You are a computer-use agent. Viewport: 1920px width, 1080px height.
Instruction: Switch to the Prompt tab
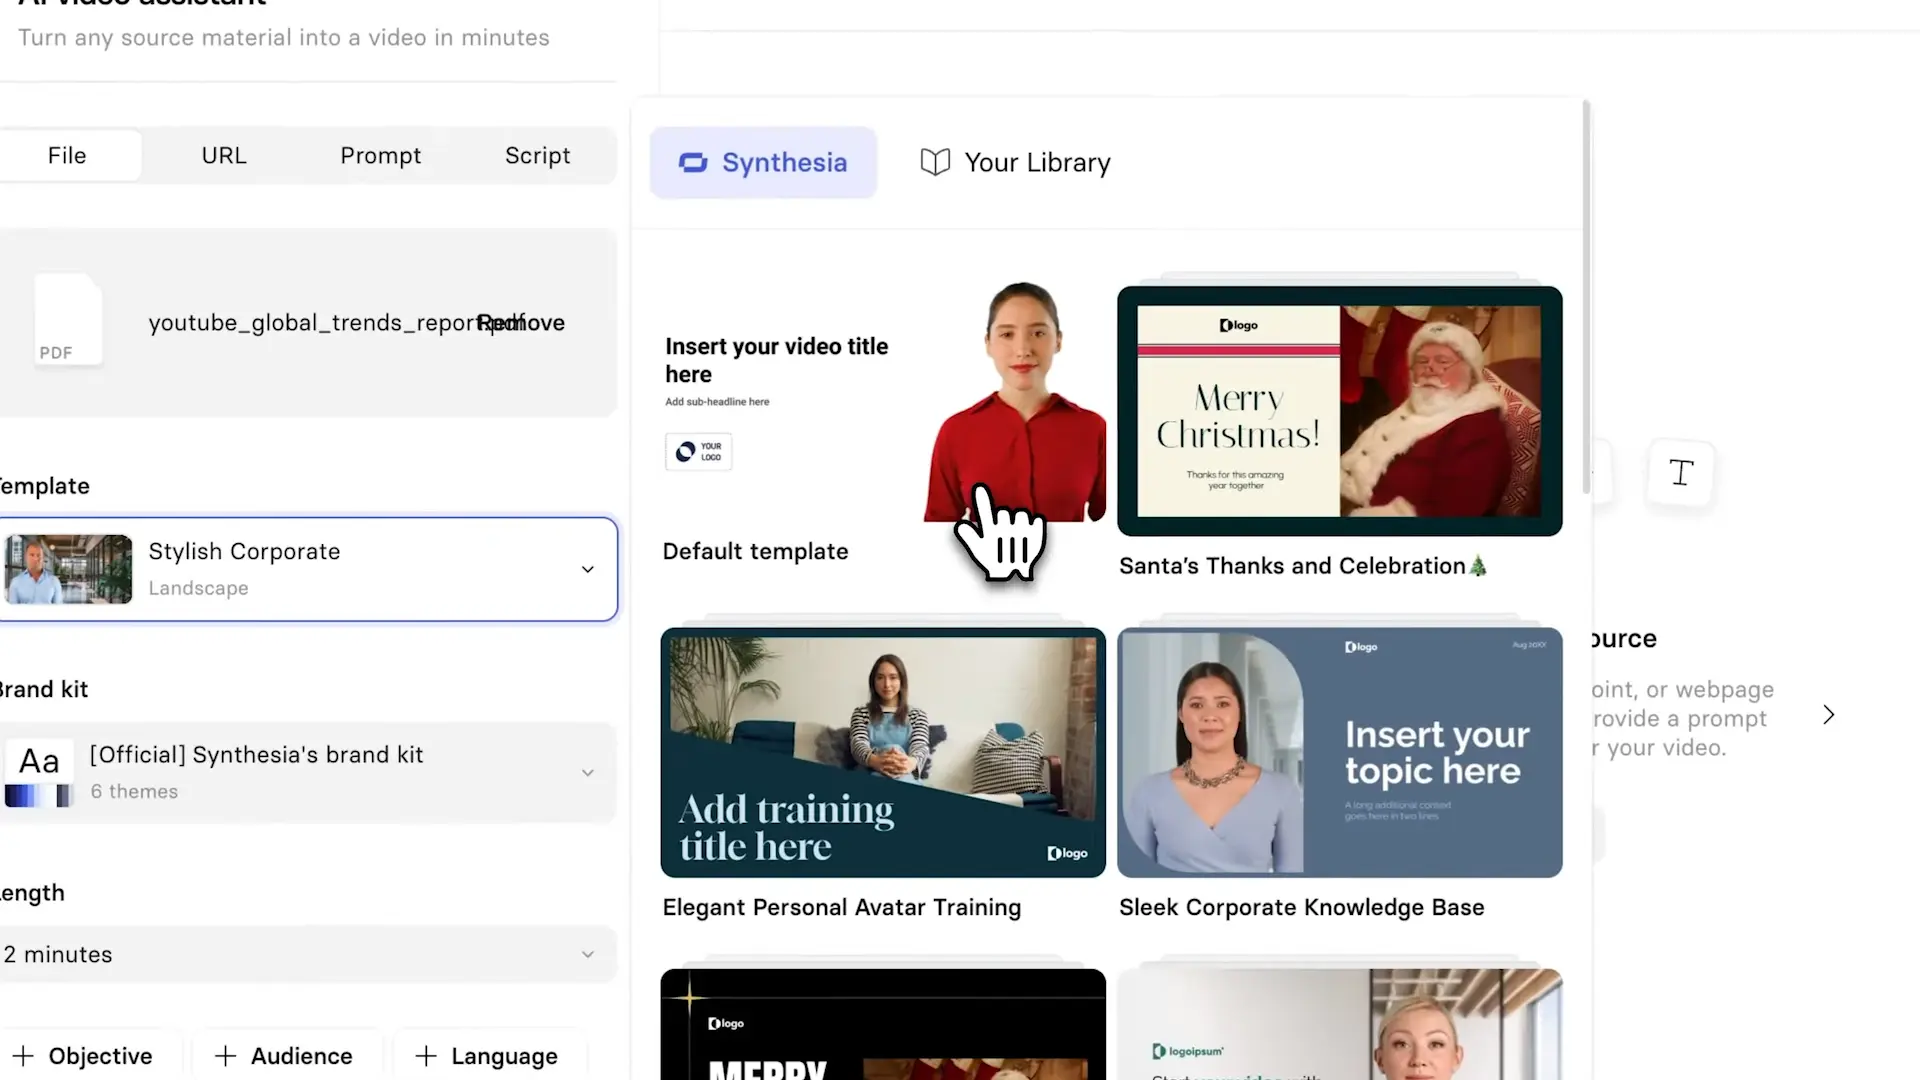pyautogui.click(x=380, y=156)
